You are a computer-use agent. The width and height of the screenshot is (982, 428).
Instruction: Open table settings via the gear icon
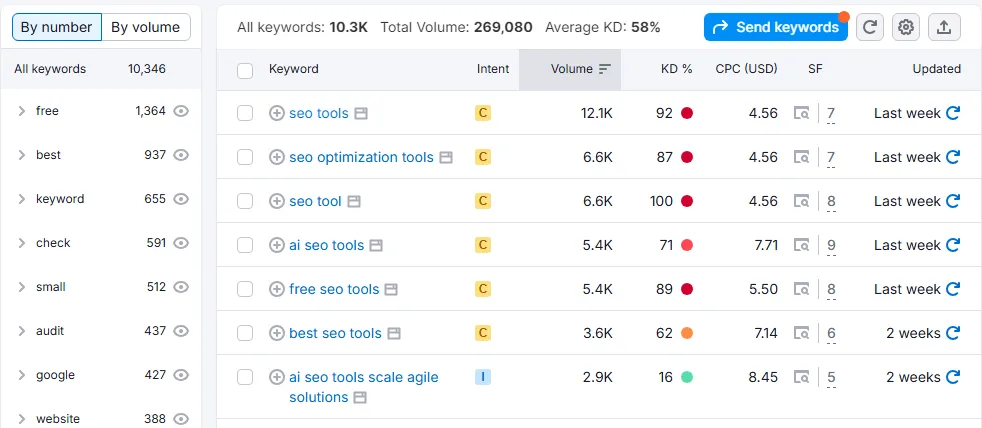(906, 27)
